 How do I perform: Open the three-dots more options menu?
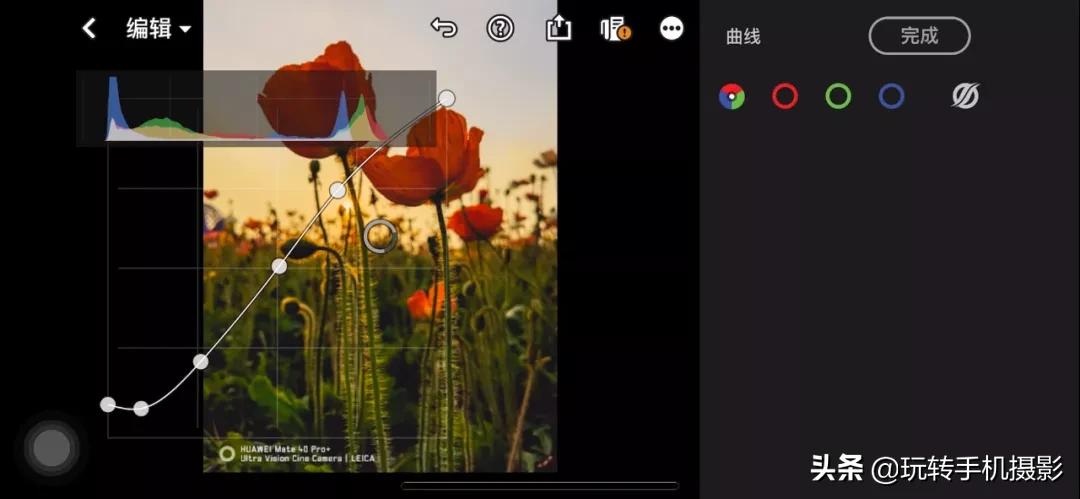672,28
